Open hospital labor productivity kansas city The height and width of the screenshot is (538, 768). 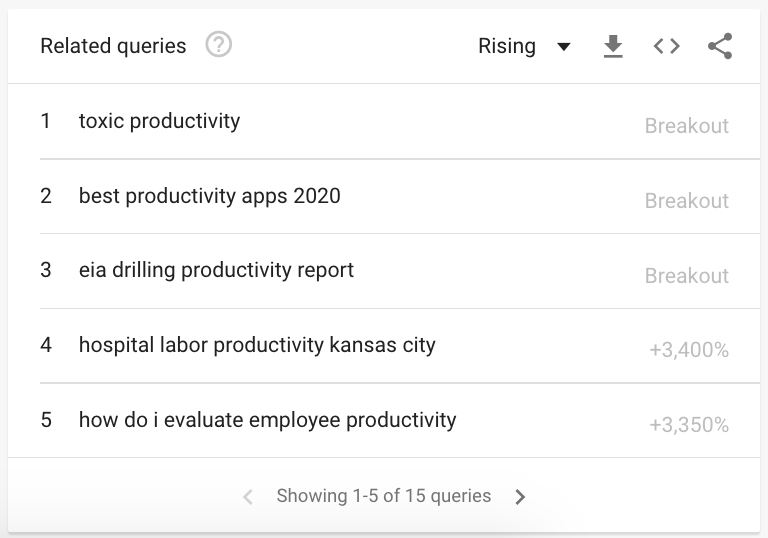click(x=257, y=345)
